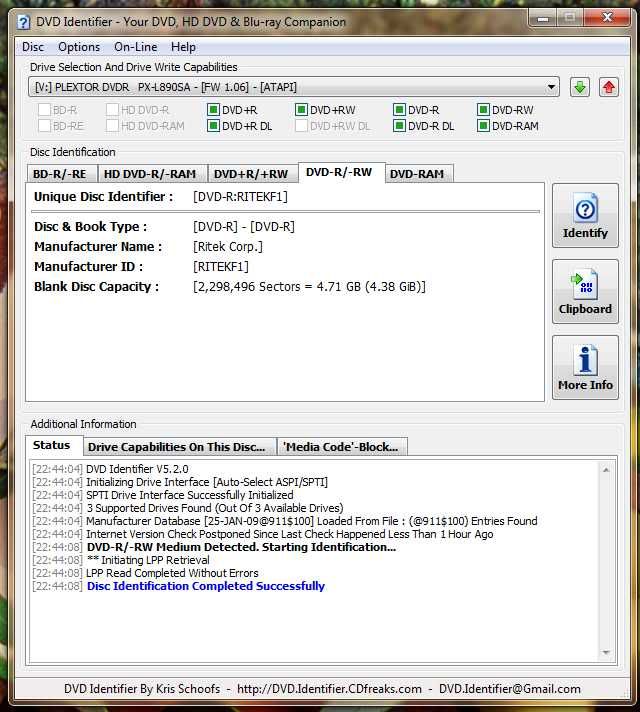The image size is (640, 712).
Task: Click 'Initializing Drive Interface' log line
Action: (207, 482)
